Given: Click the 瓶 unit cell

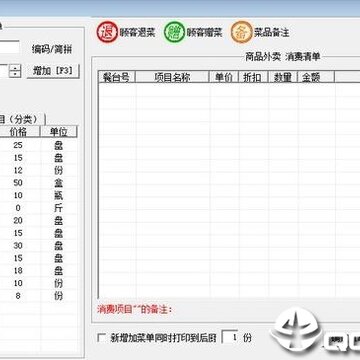Looking at the screenshot, I should tap(59, 195).
